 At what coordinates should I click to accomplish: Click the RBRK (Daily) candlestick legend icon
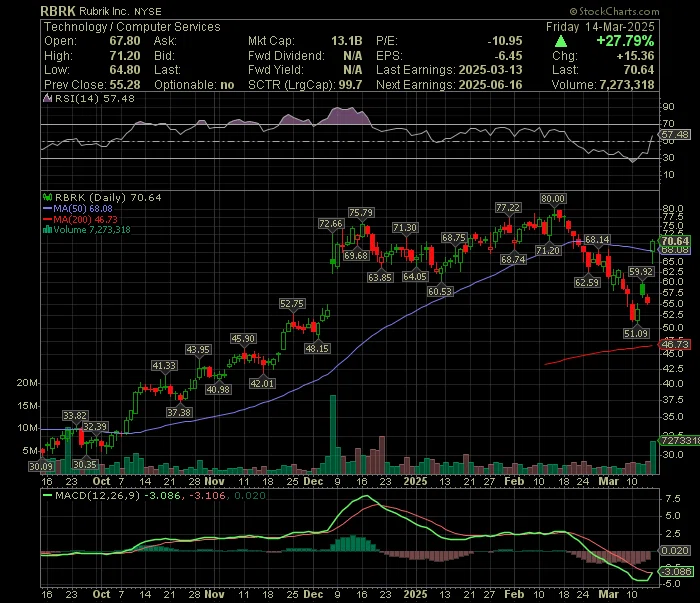pos(47,197)
